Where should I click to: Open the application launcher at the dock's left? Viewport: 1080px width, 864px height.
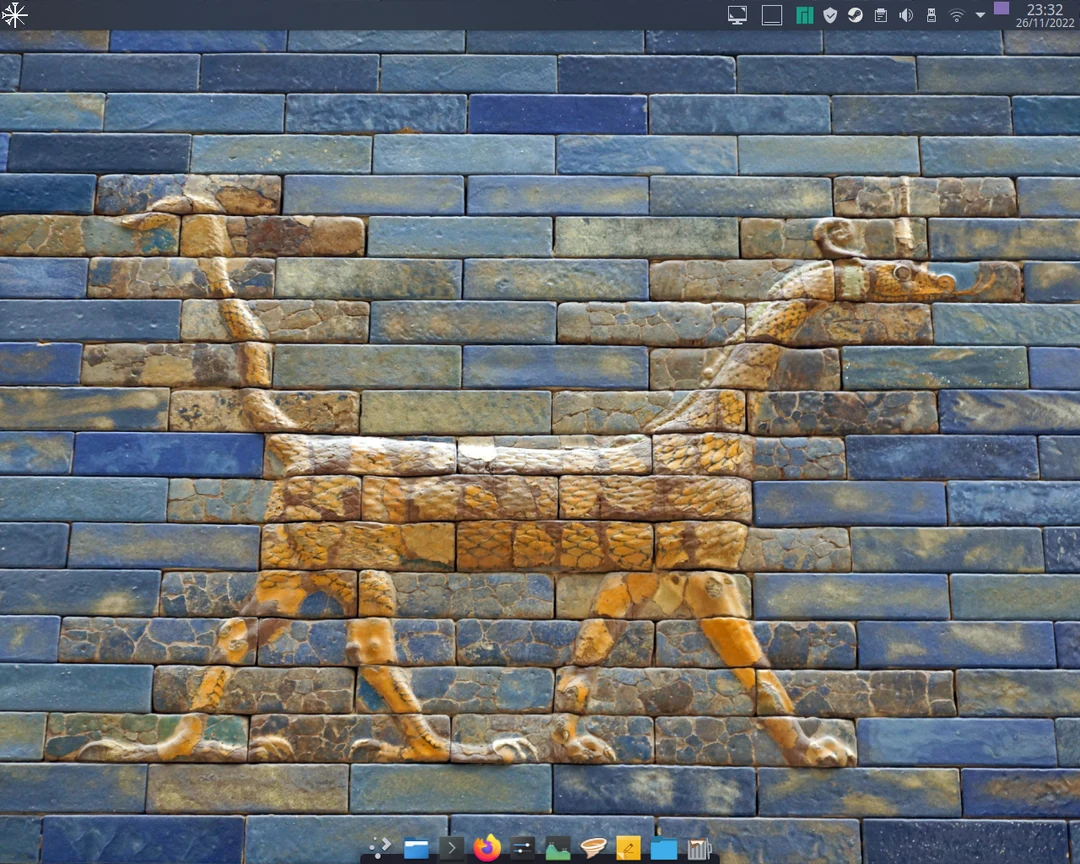click(378, 848)
